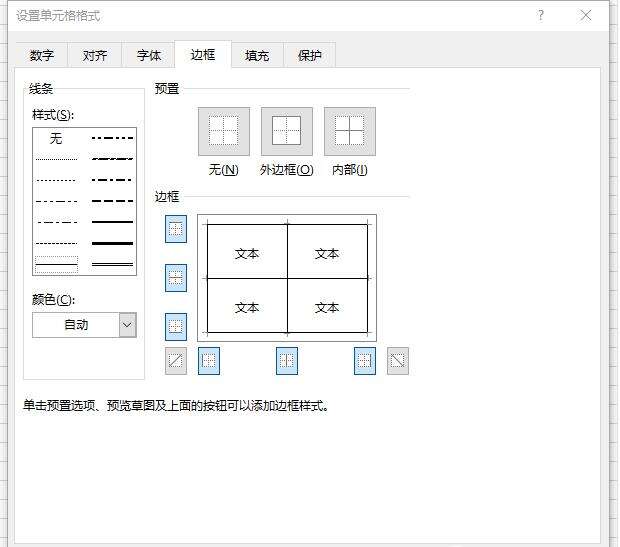Apply the 内部(I) inside borders preset
This screenshot has height=547, width=620.
click(x=350, y=131)
